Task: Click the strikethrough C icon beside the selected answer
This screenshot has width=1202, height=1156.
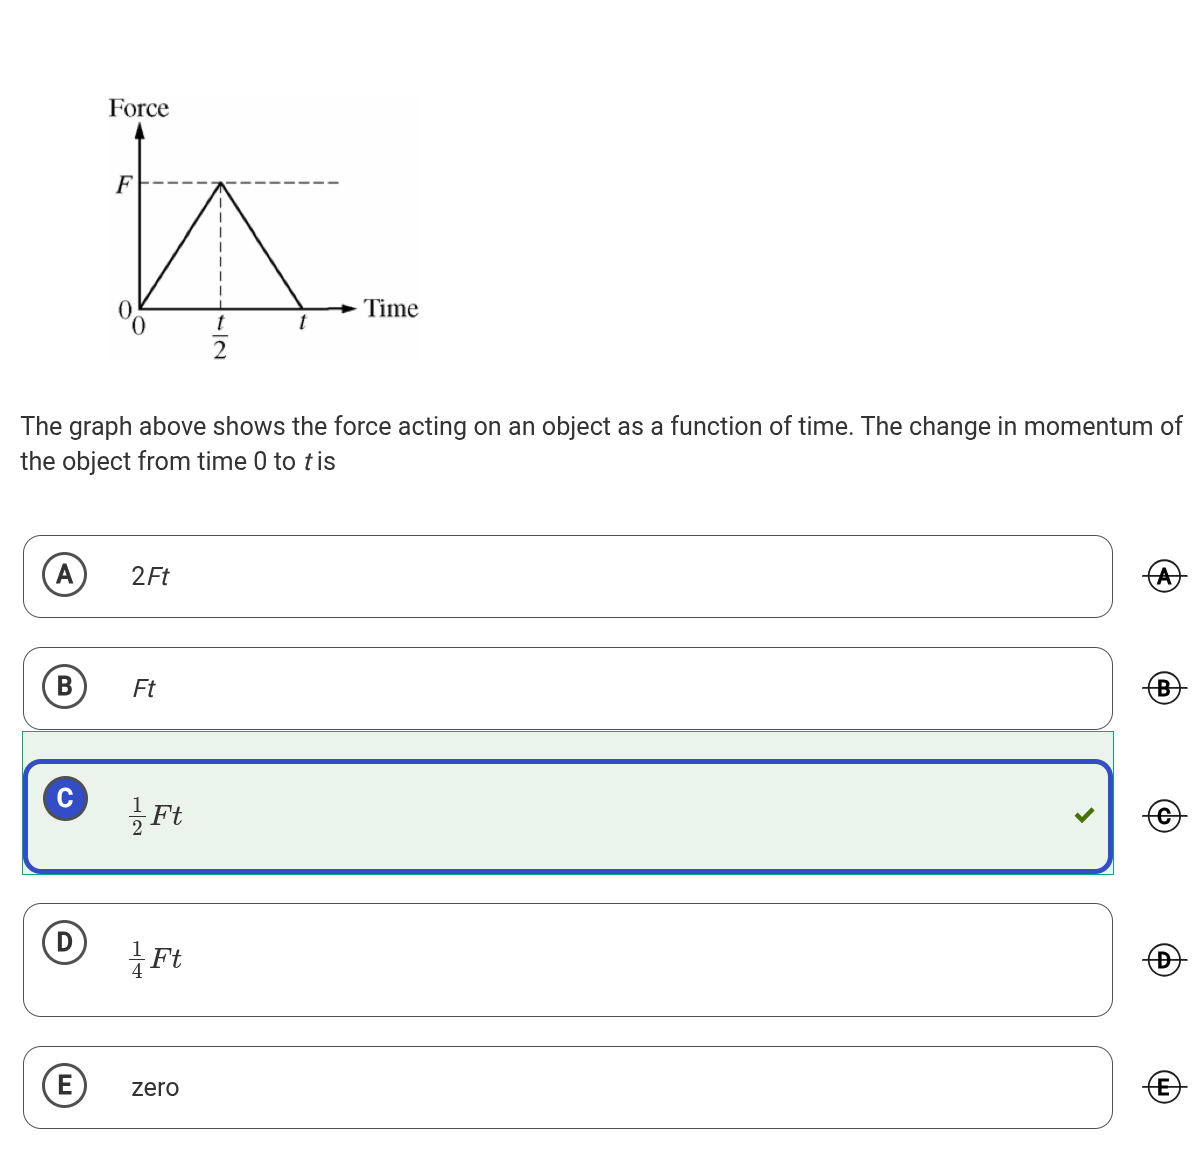Action: pos(1163,816)
